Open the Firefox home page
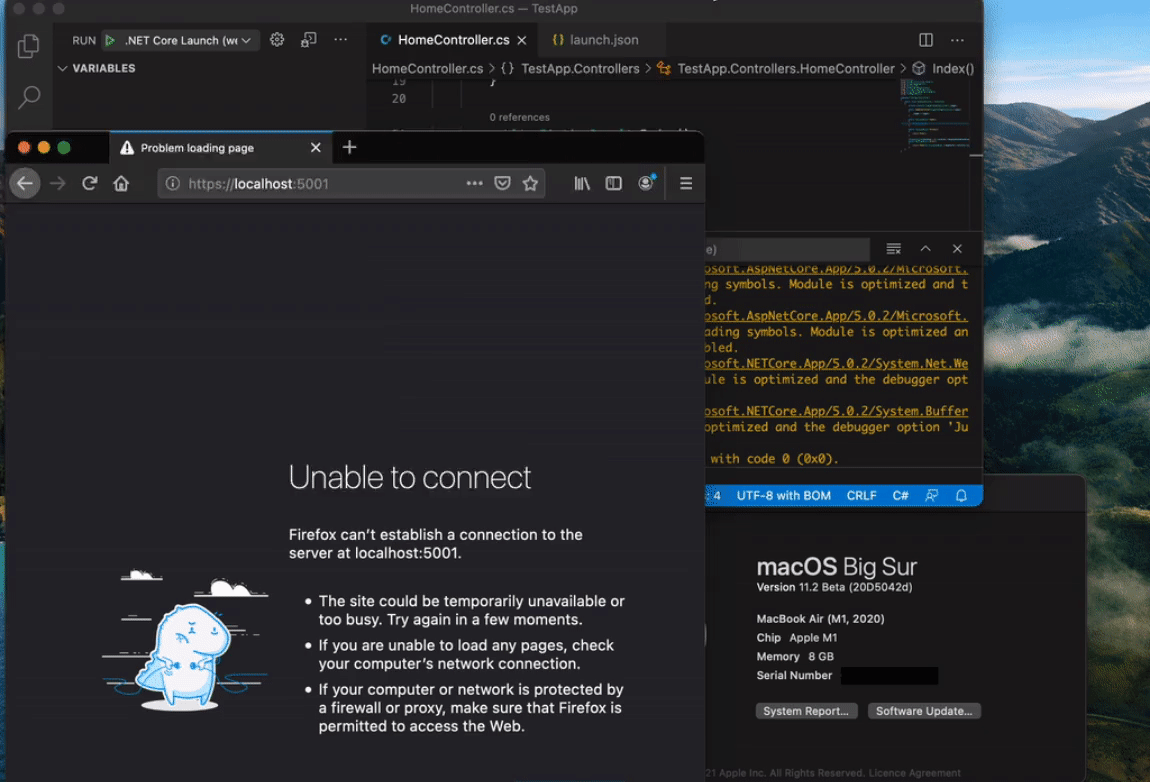The height and width of the screenshot is (782, 1150). click(x=121, y=183)
